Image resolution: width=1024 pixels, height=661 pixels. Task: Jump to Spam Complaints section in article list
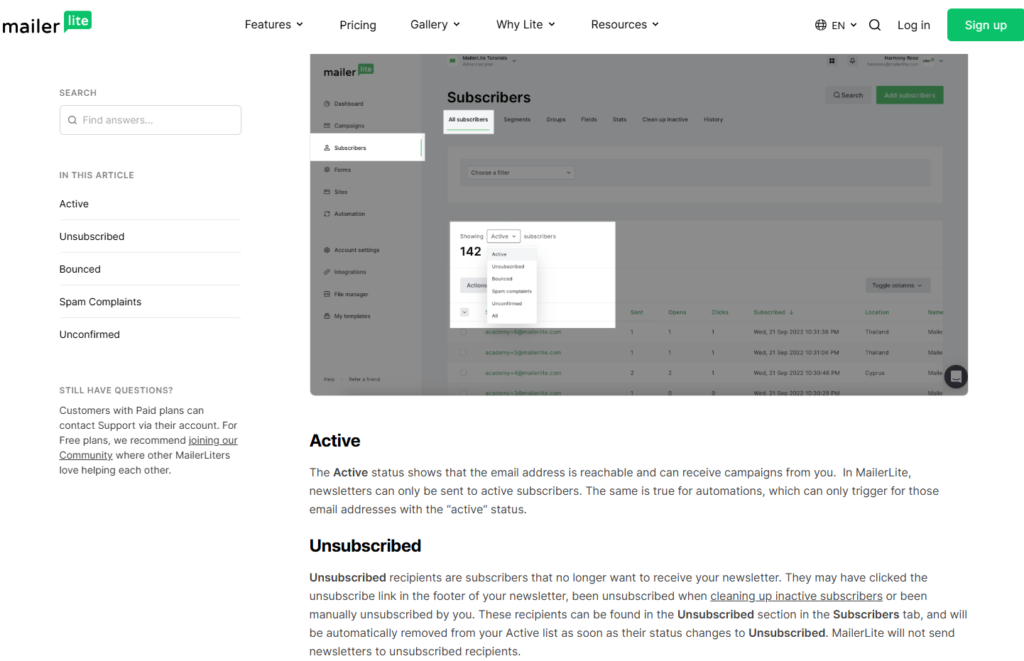pos(100,302)
